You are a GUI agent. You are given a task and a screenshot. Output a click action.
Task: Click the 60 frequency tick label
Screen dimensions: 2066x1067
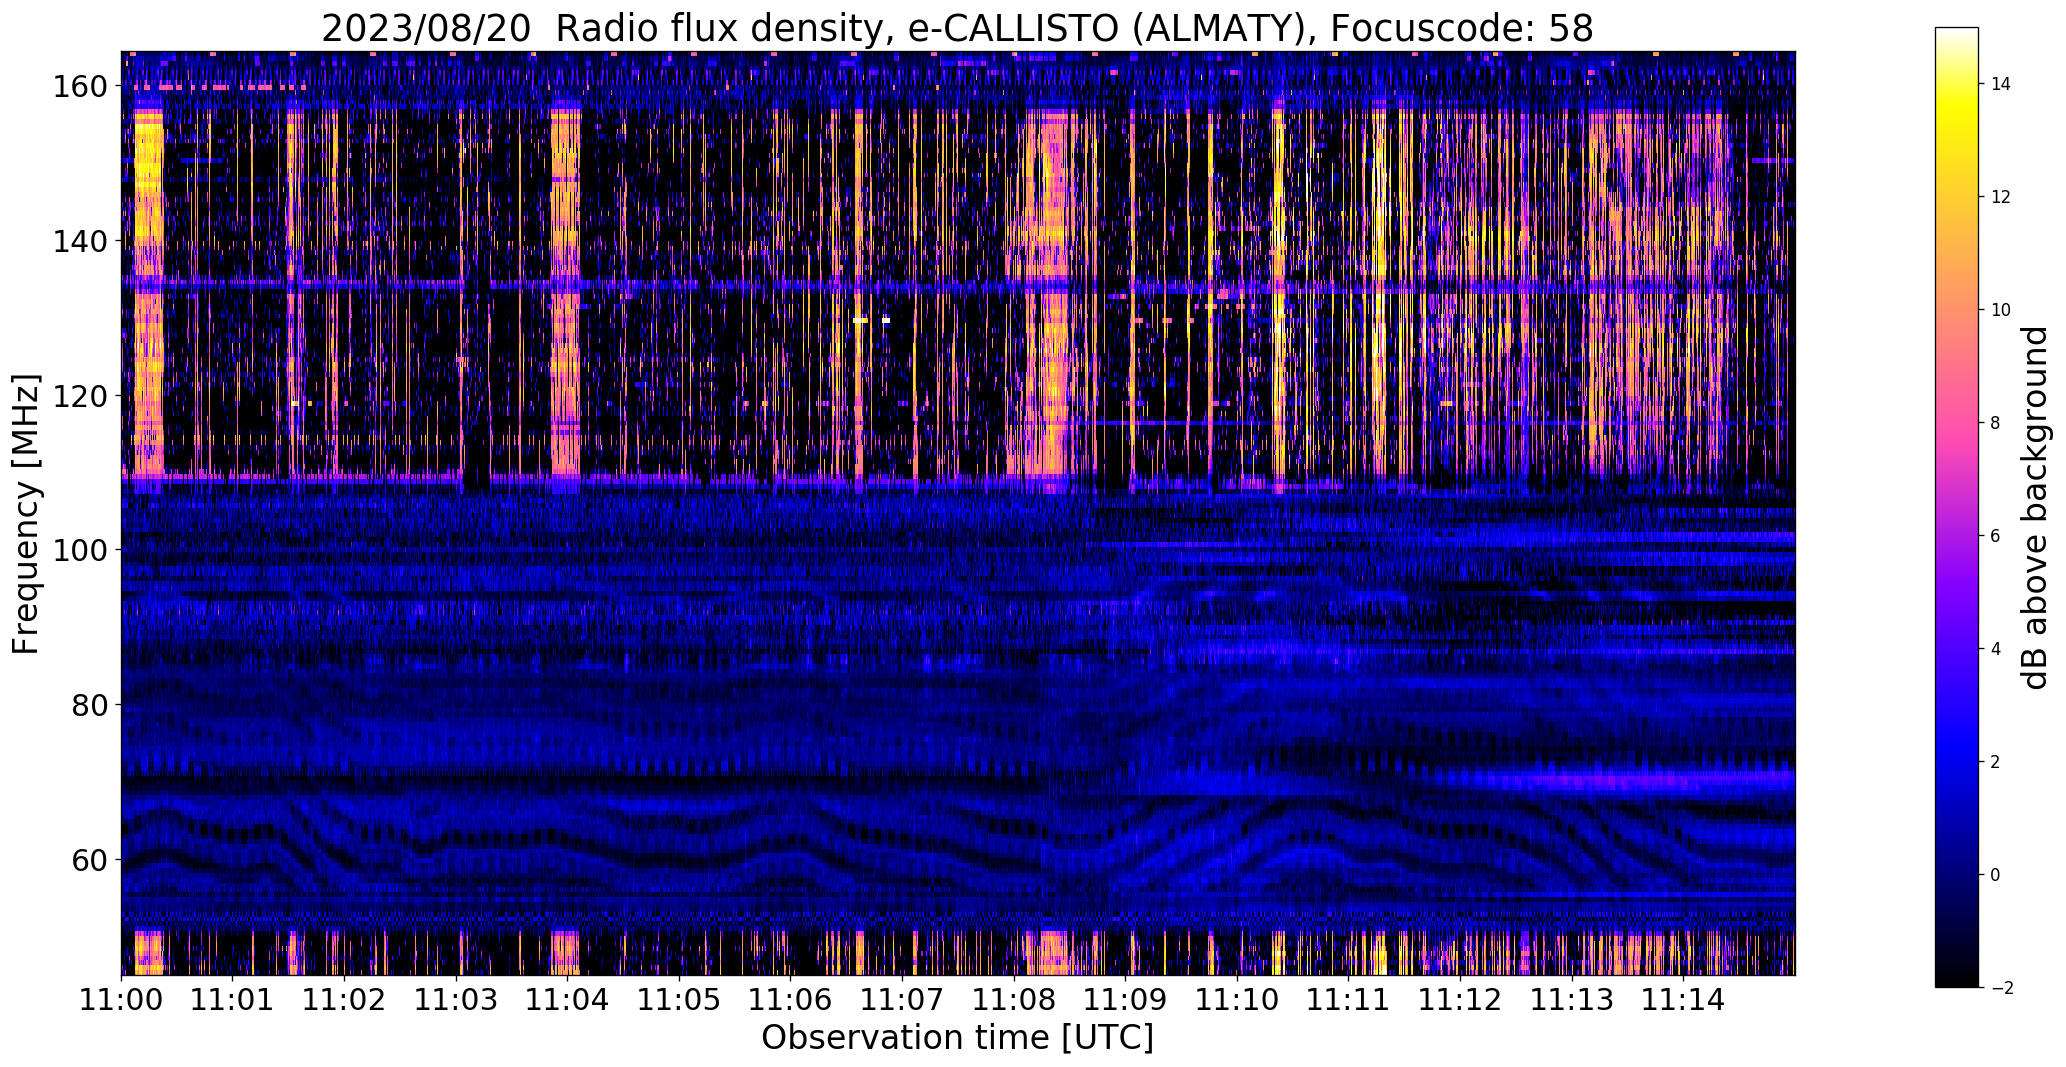[x=88, y=859]
